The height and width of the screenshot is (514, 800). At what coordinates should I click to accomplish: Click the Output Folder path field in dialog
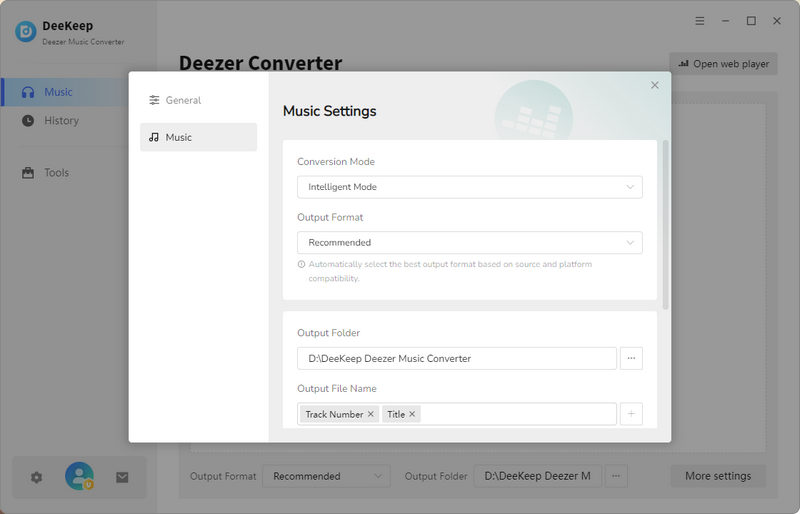point(457,358)
